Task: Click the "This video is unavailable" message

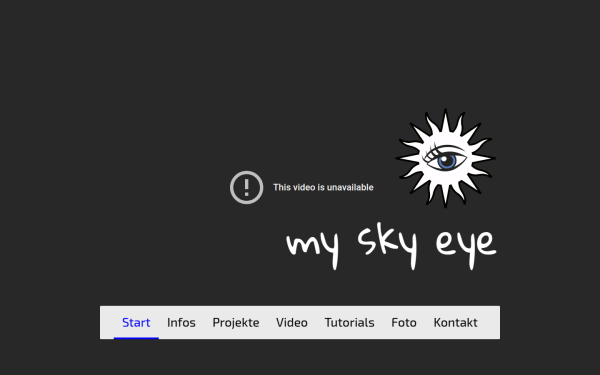Action: click(323, 187)
